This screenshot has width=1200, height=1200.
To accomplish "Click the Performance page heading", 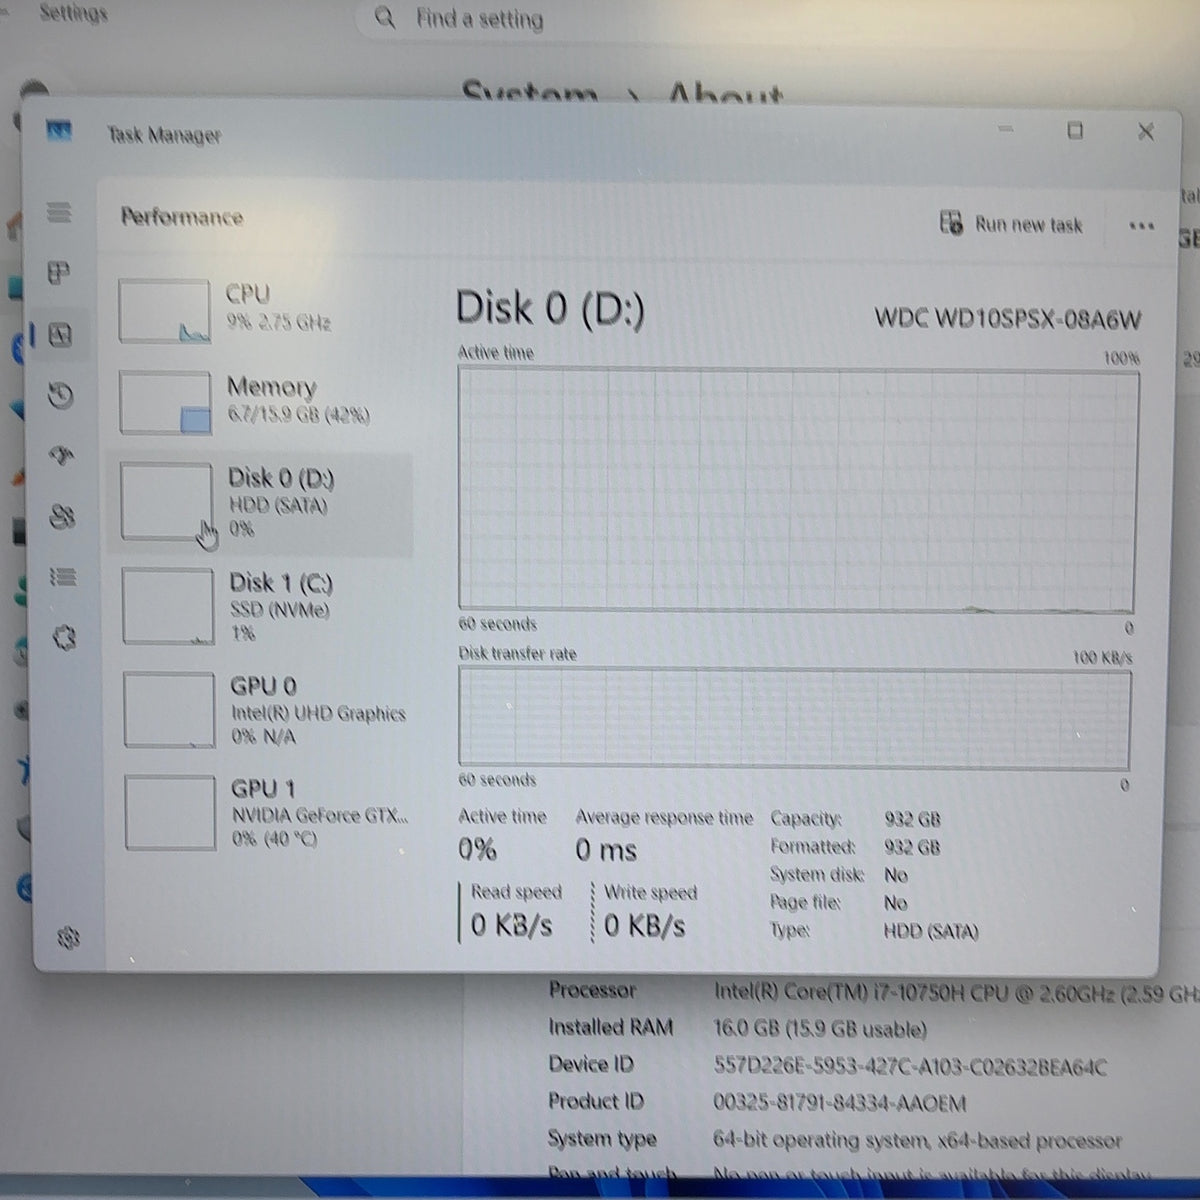I will 182,217.
